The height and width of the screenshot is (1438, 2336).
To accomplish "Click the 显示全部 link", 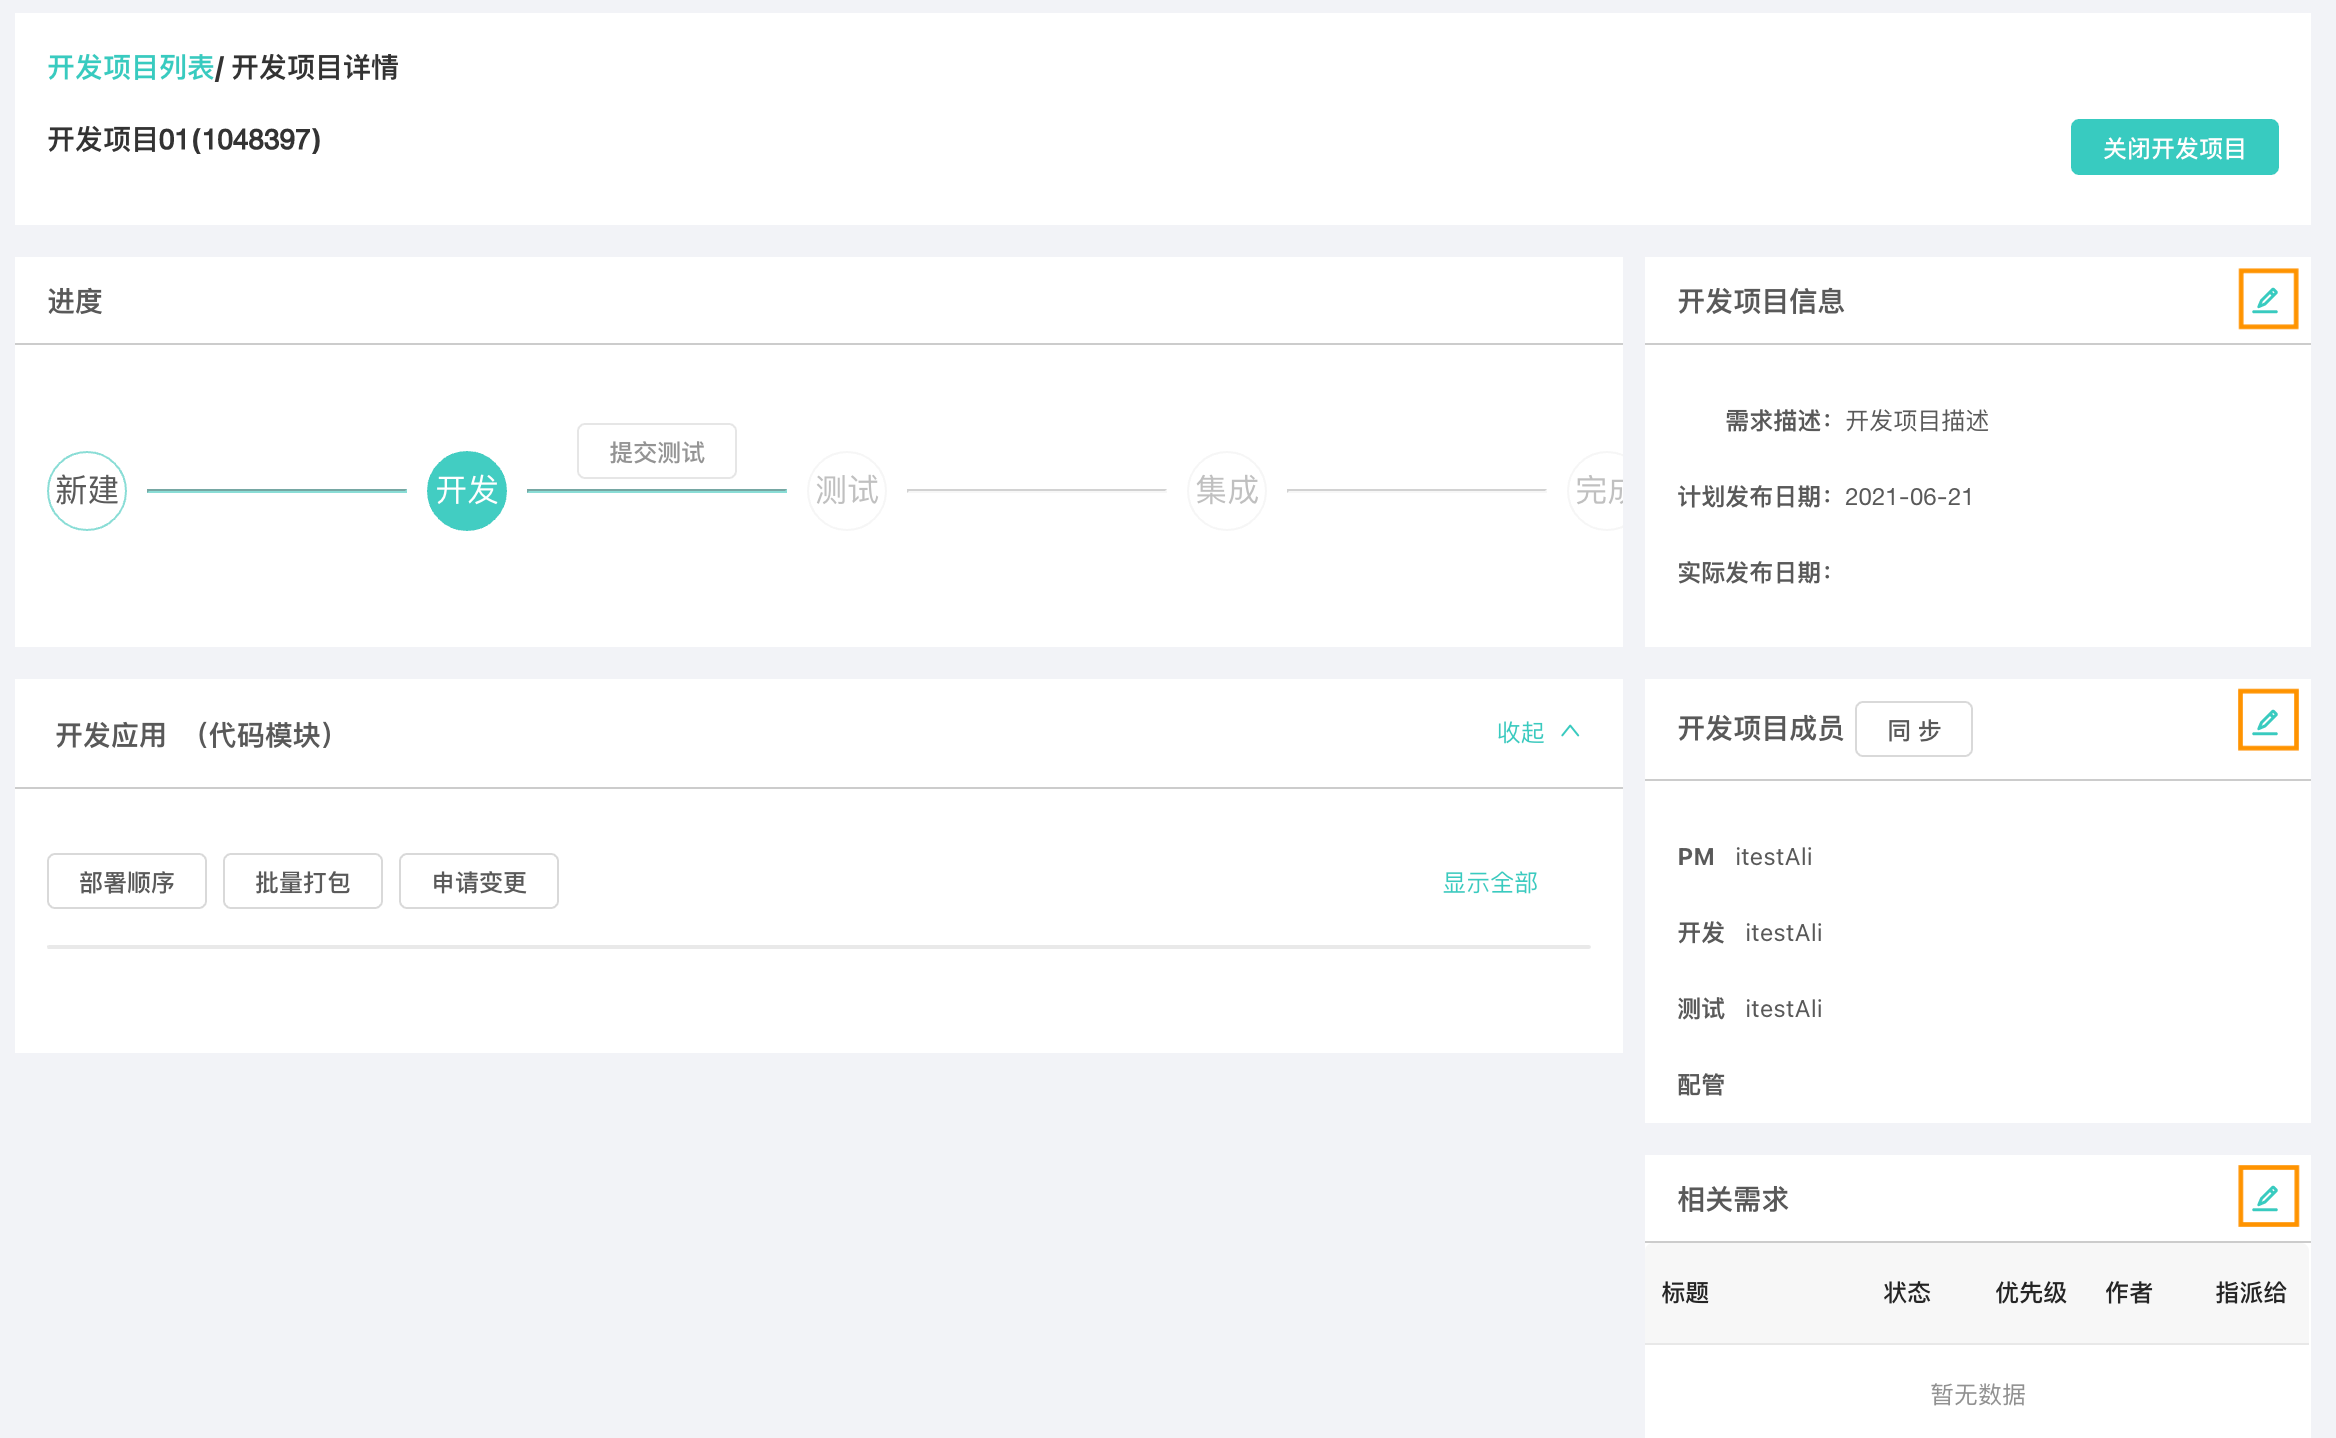I will tap(1490, 882).
